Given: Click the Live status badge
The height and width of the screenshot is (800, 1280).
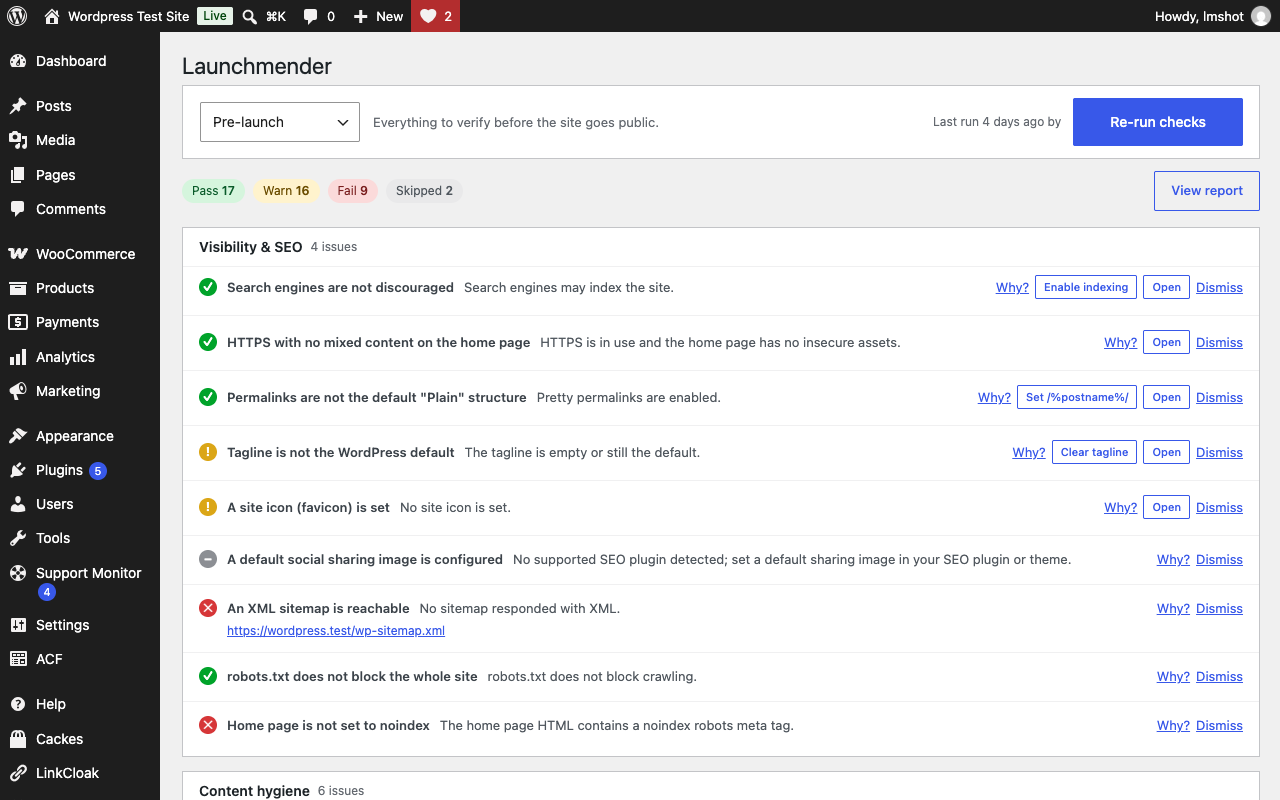Looking at the screenshot, I should (x=214, y=16).
